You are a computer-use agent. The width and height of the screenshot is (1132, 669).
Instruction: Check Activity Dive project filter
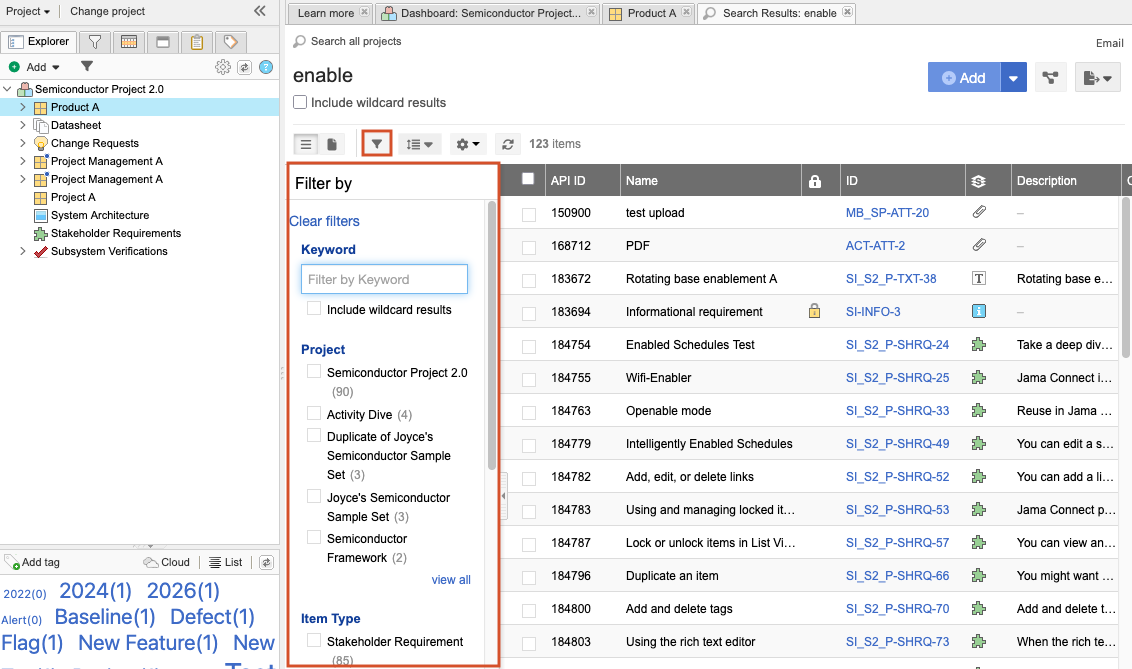(x=314, y=413)
